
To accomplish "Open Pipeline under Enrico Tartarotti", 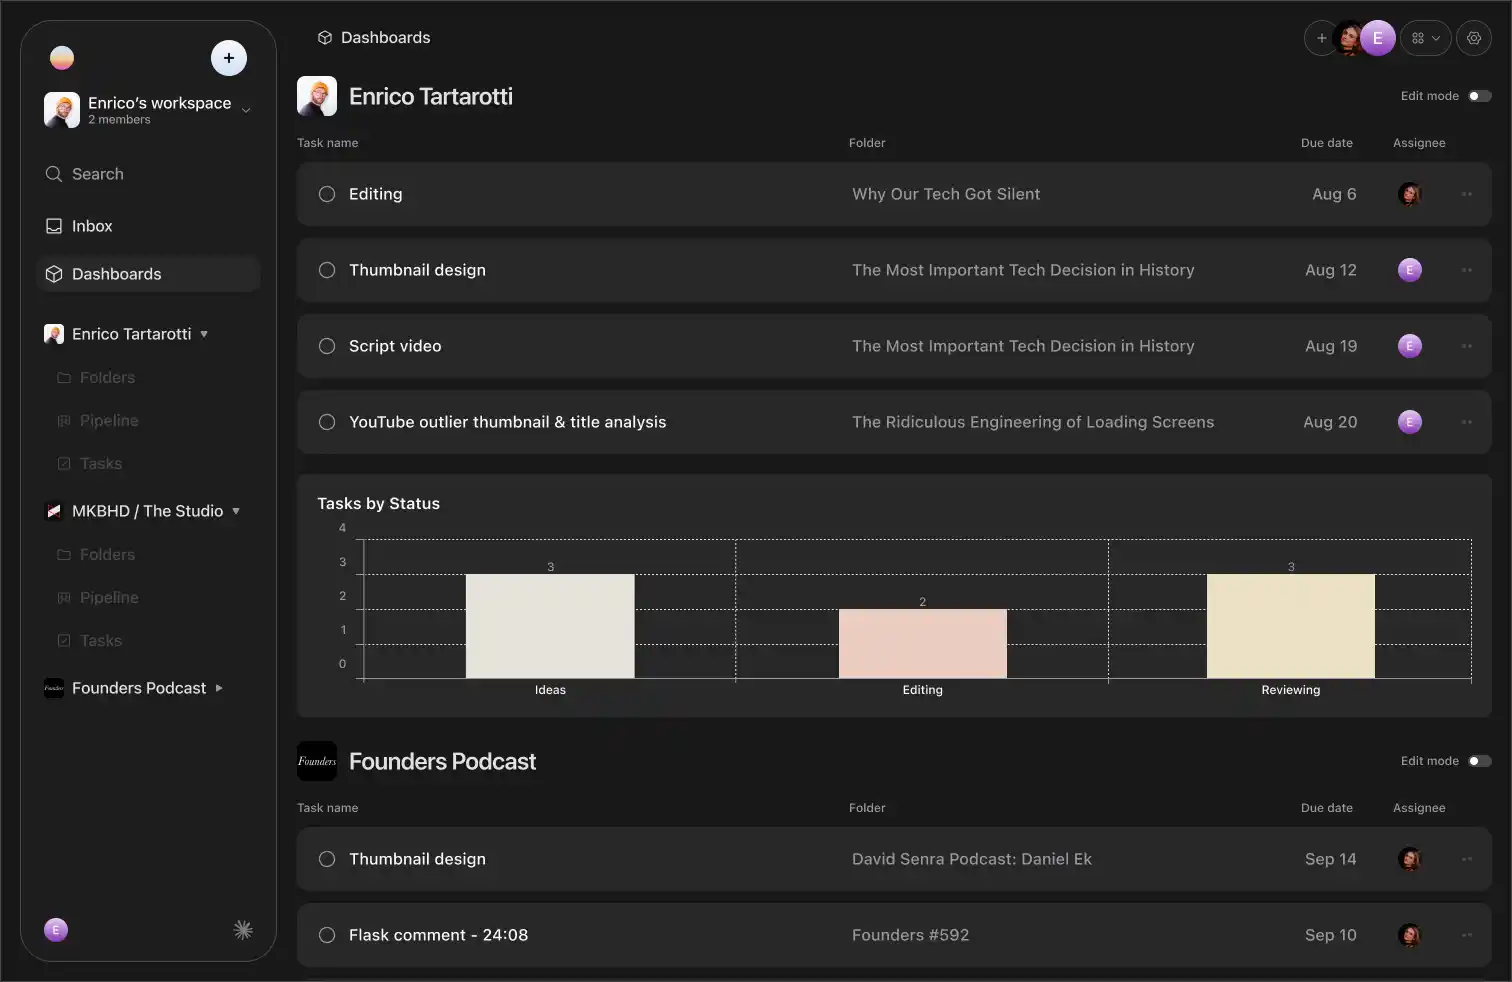I will click(x=109, y=421).
